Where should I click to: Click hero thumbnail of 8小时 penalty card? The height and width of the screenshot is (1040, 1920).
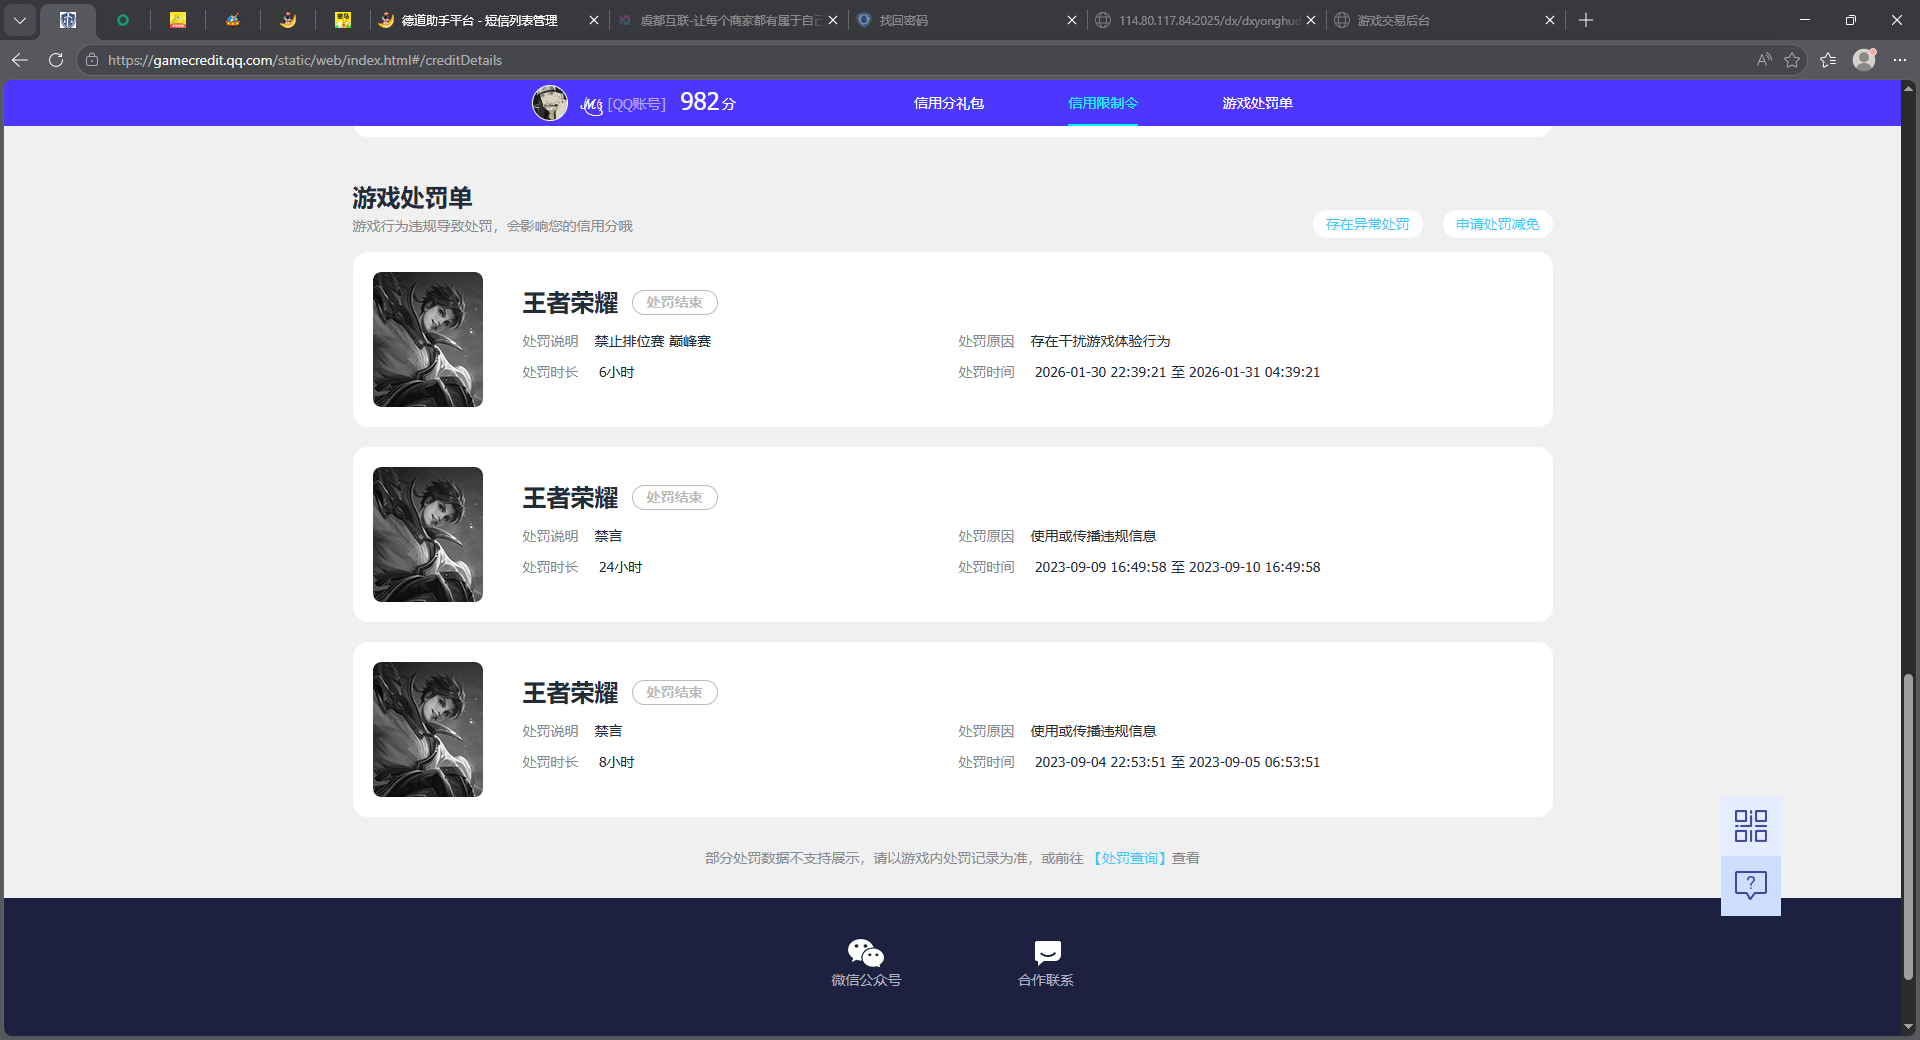[428, 730]
